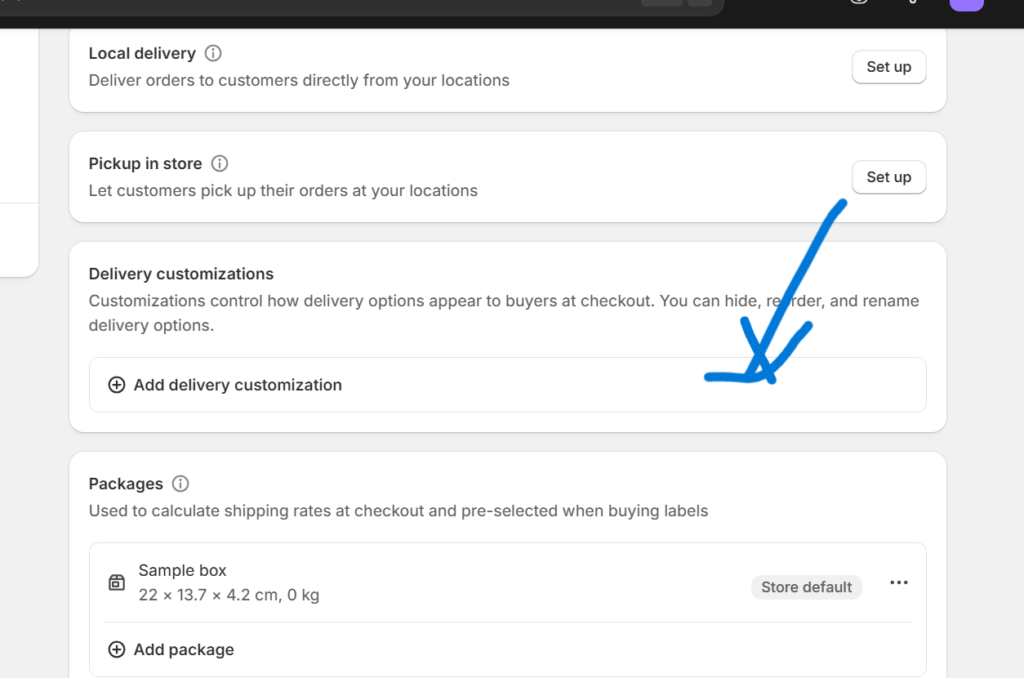Click the Add package label

184,650
